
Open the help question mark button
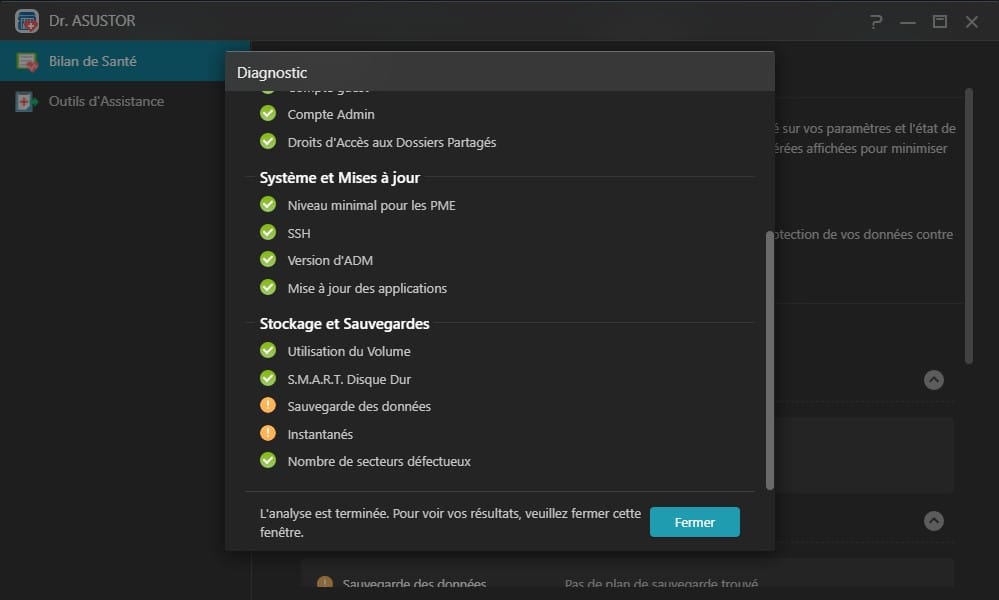tap(876, 22)
